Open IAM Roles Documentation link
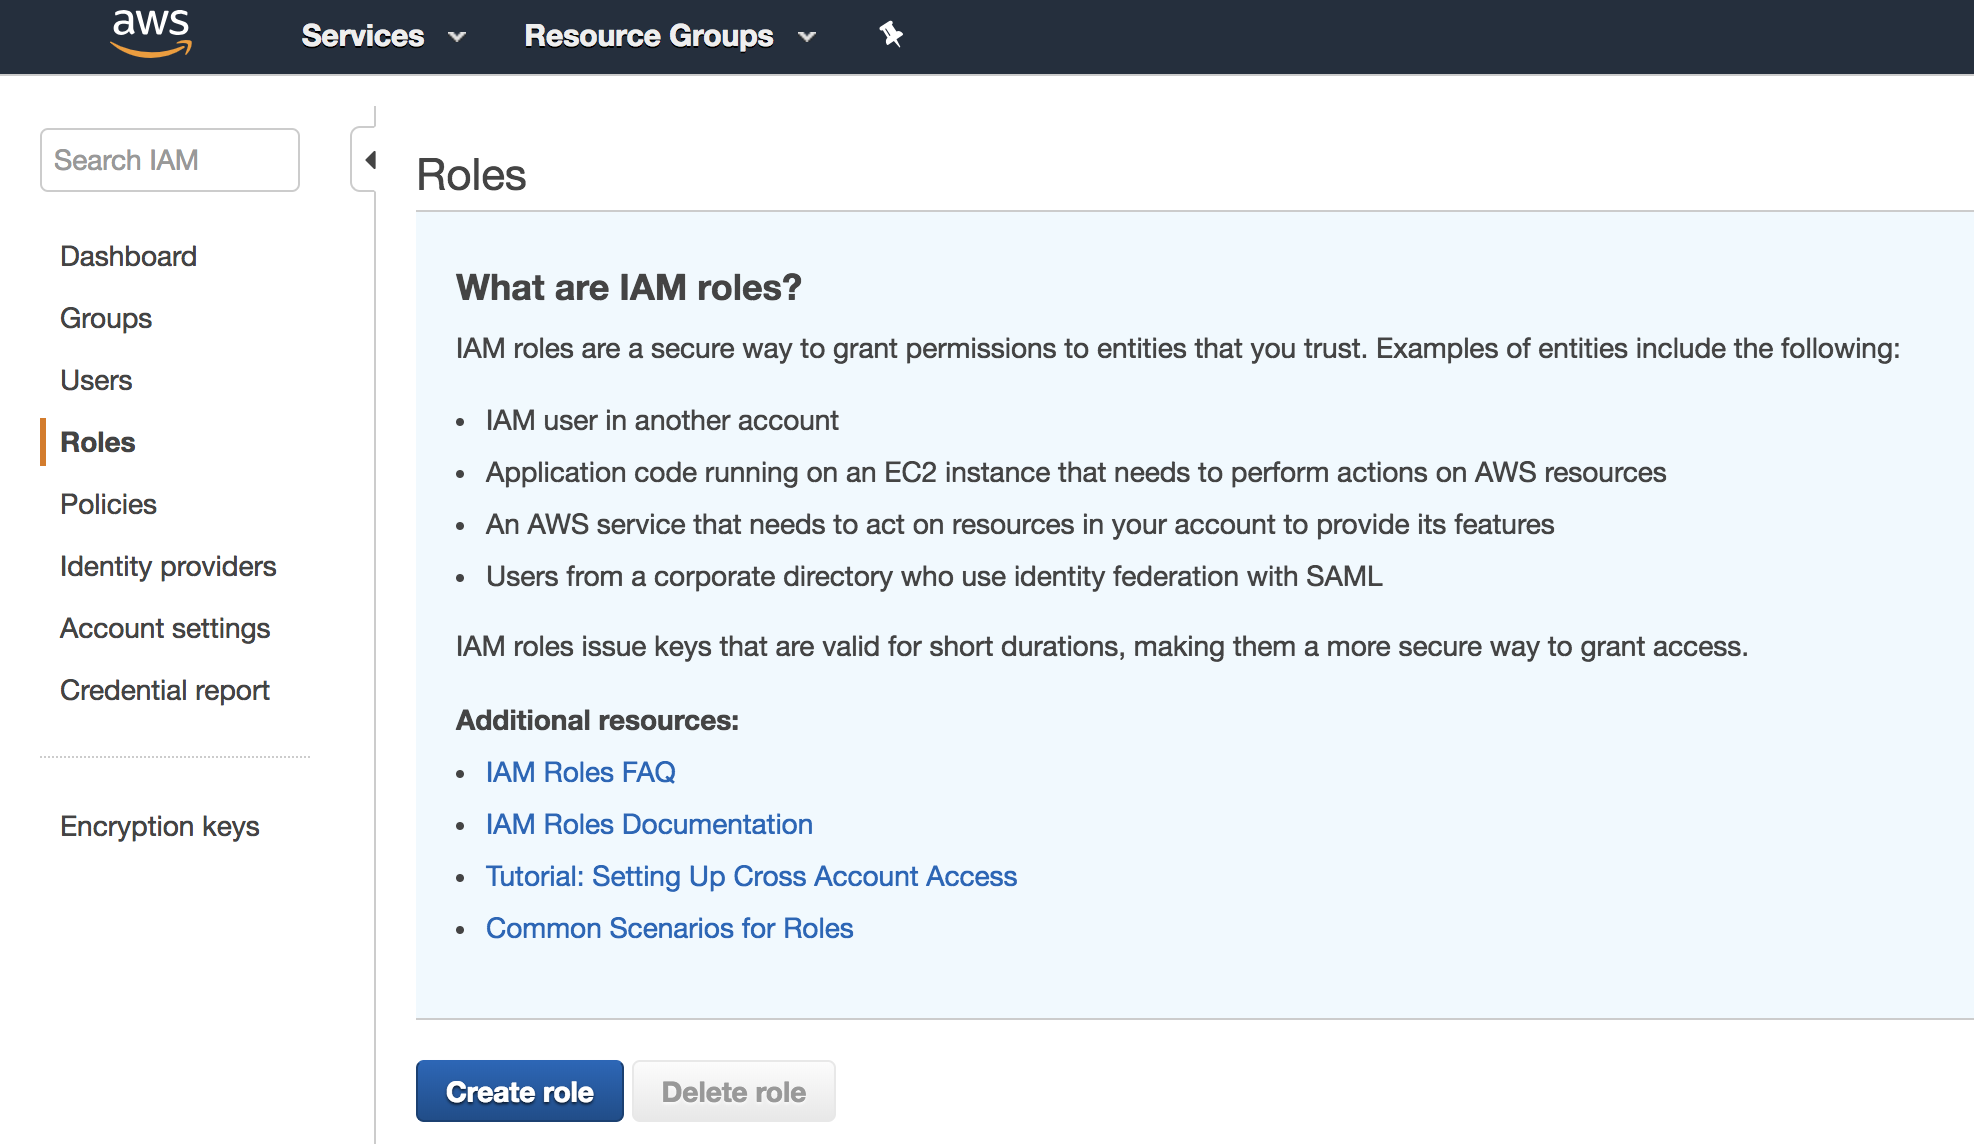This screenshot has height=1144, width=1974. click(649, 824)
